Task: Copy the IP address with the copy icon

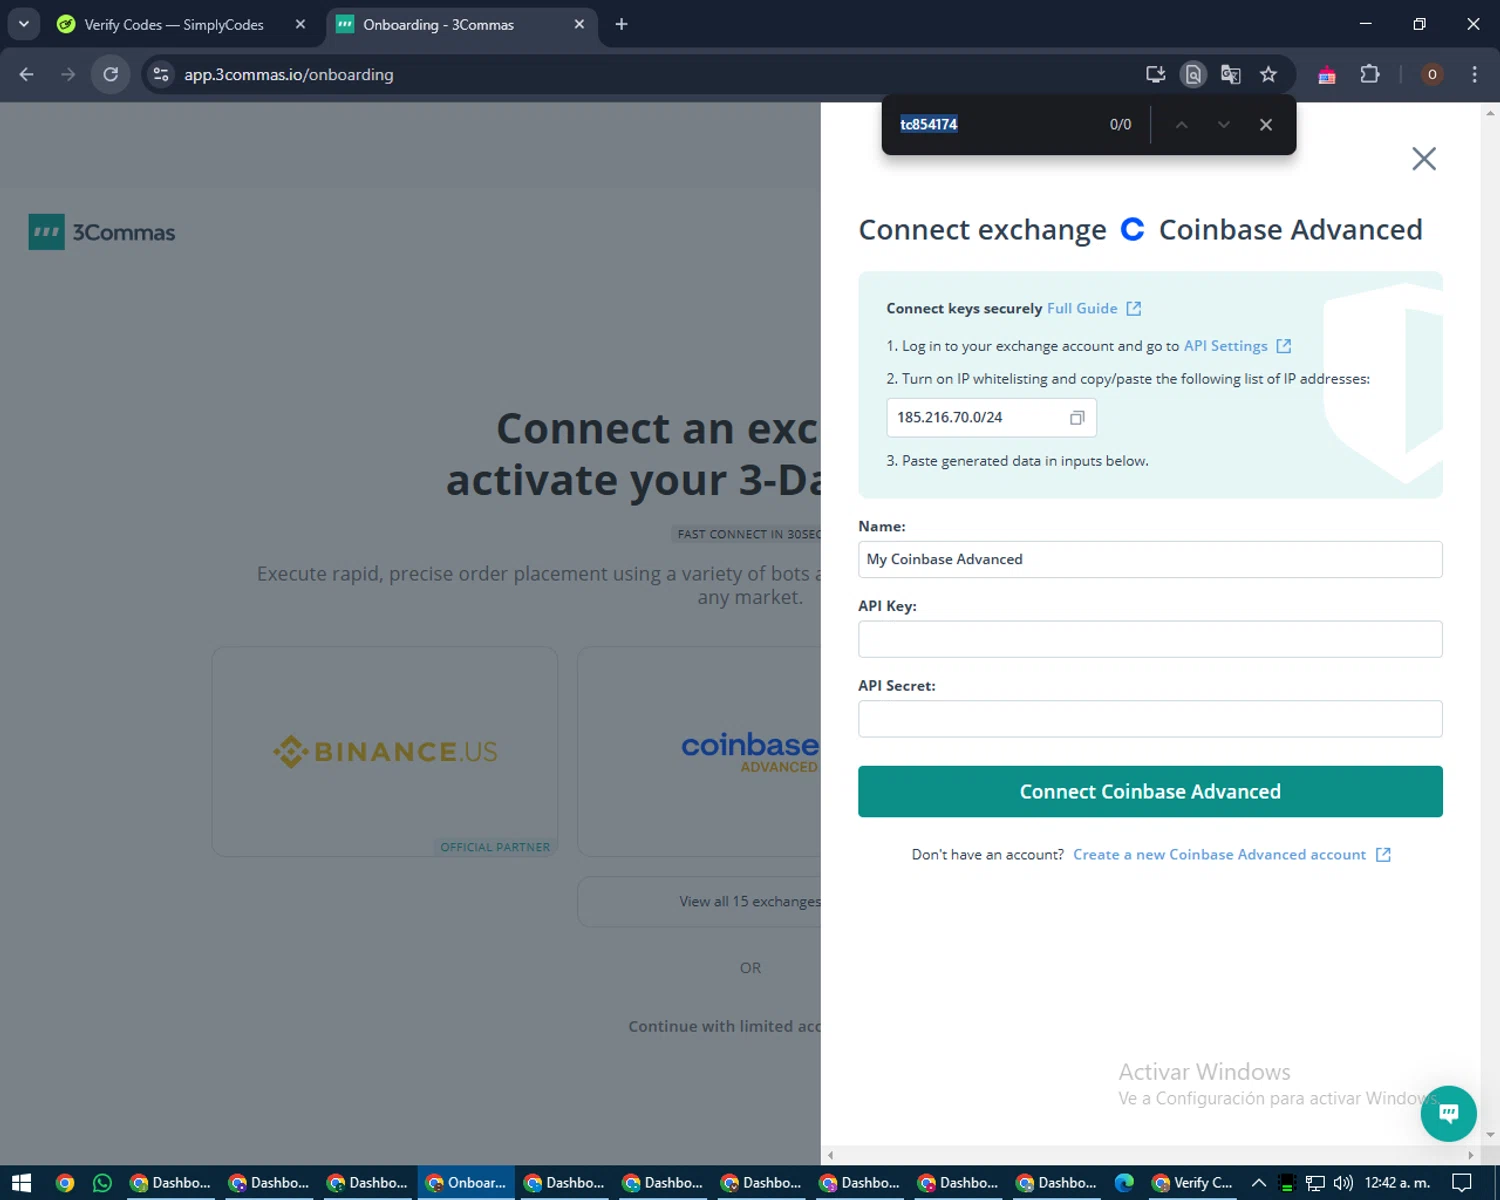Action: (x=1077, y=418)
